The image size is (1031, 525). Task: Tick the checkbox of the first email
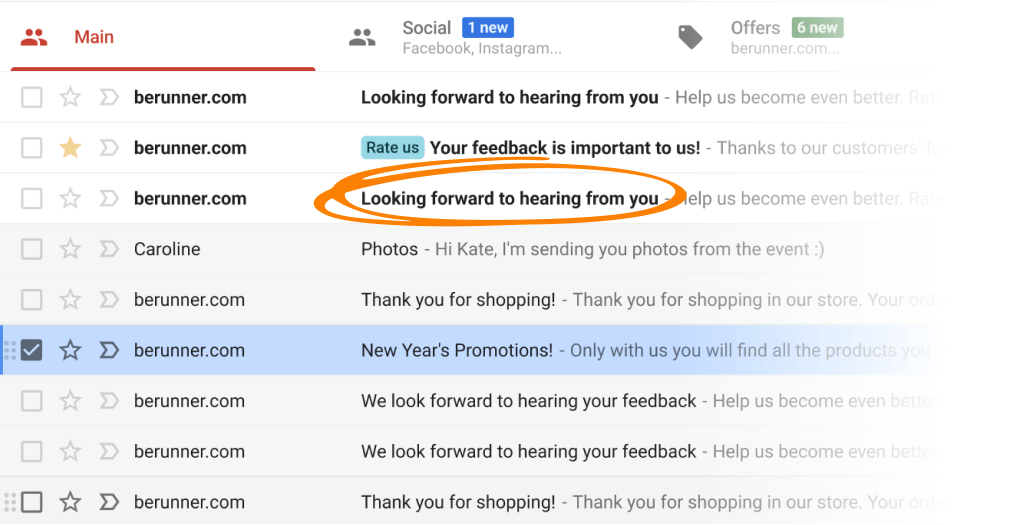pos(32,97)
